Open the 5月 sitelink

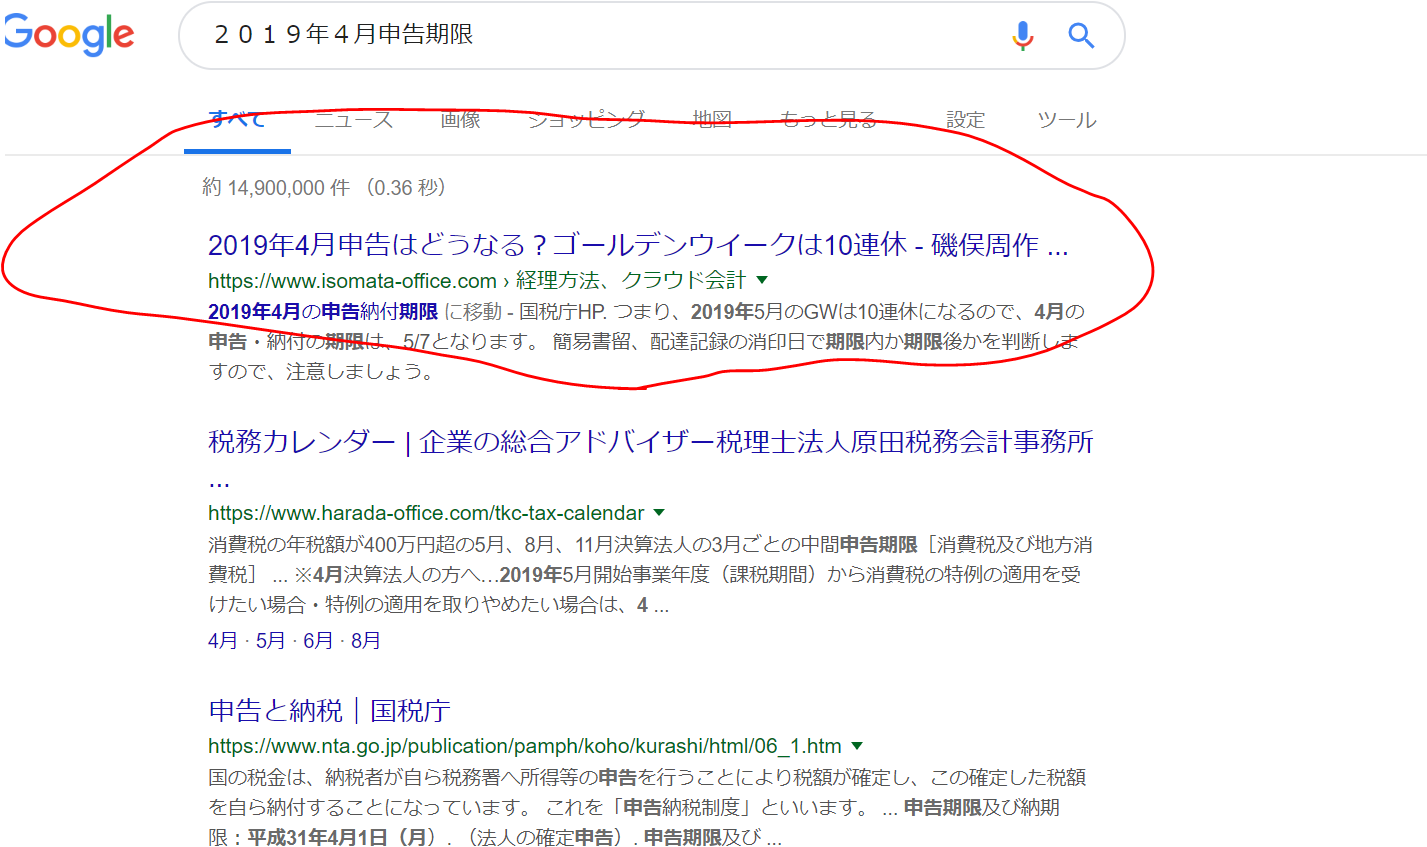[270, 640]
